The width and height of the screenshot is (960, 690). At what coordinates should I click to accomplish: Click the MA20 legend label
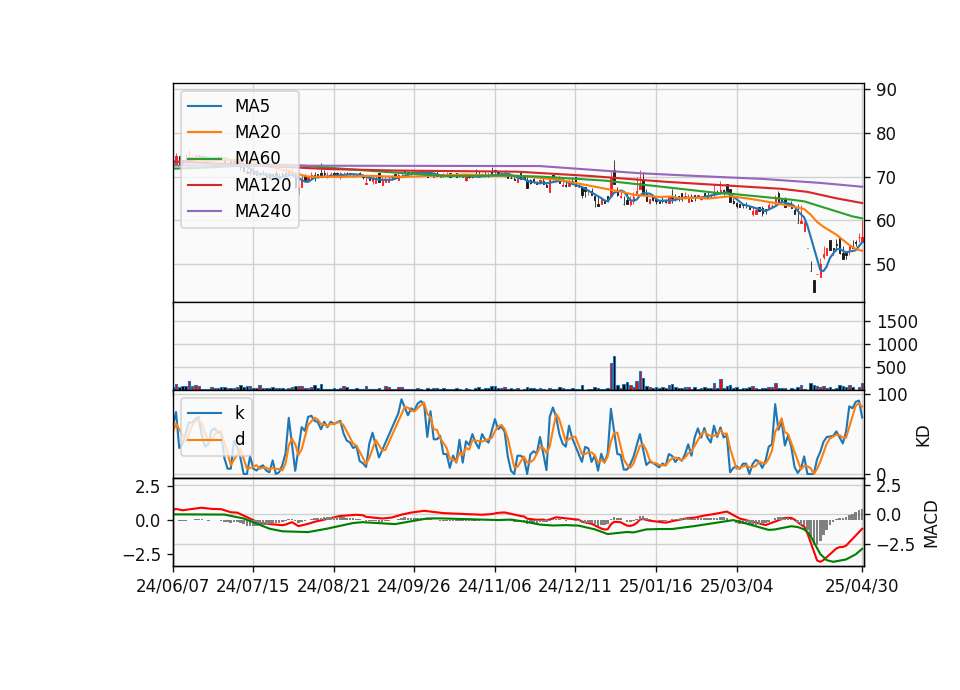[x=257, y=132]
